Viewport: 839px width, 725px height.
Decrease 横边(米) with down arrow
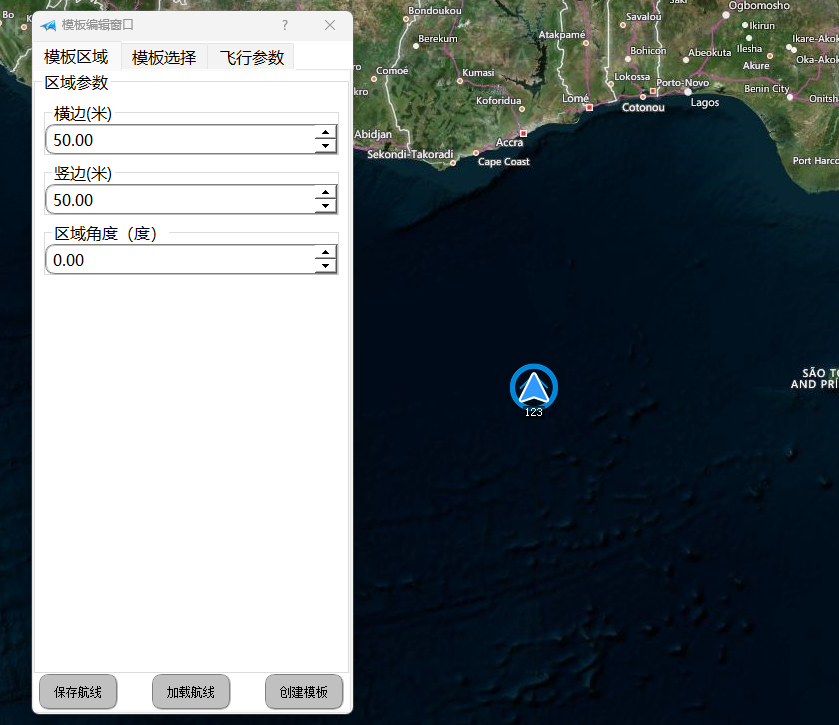tap(325, 146)
